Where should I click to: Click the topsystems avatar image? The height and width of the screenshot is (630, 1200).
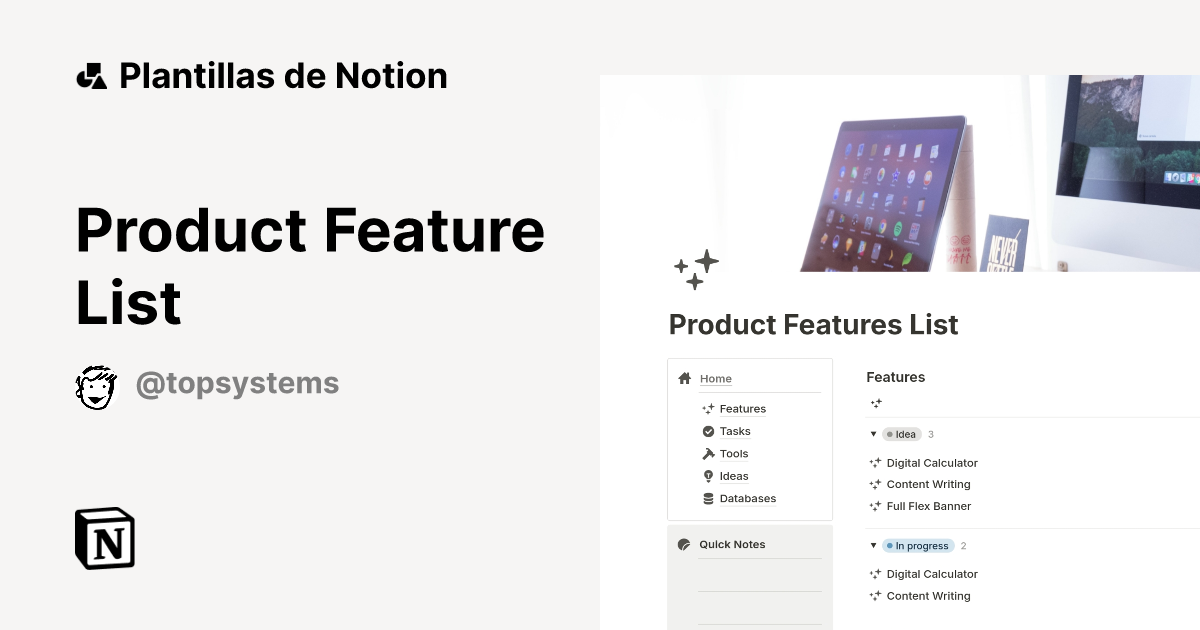(97, 386)
